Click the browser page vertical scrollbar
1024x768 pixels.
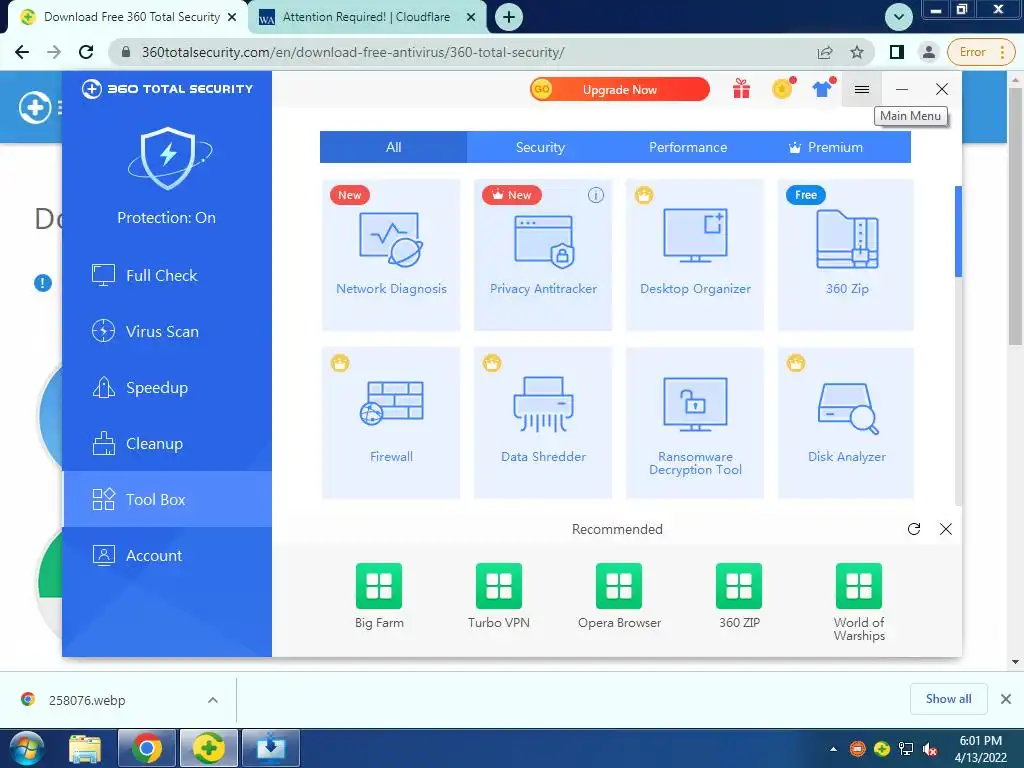(1015, 216)
